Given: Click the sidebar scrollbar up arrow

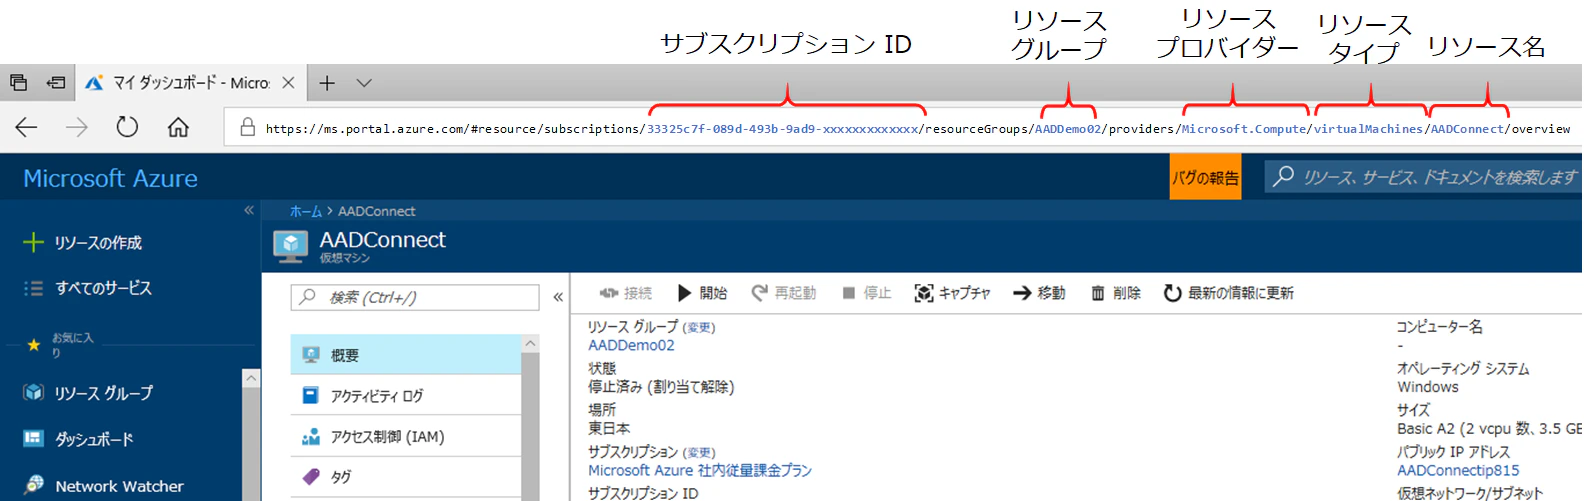Looking at the screenshot, I should click(251, 378).
